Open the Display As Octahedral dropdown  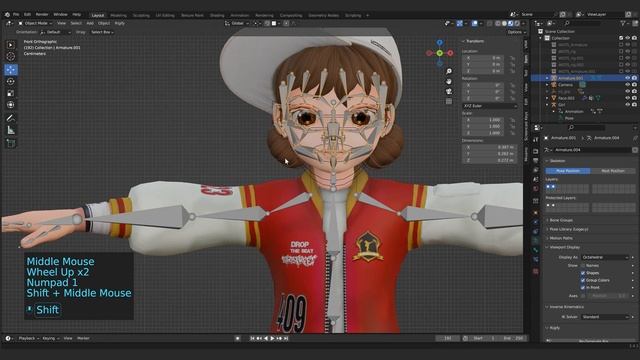coord(605,258)
